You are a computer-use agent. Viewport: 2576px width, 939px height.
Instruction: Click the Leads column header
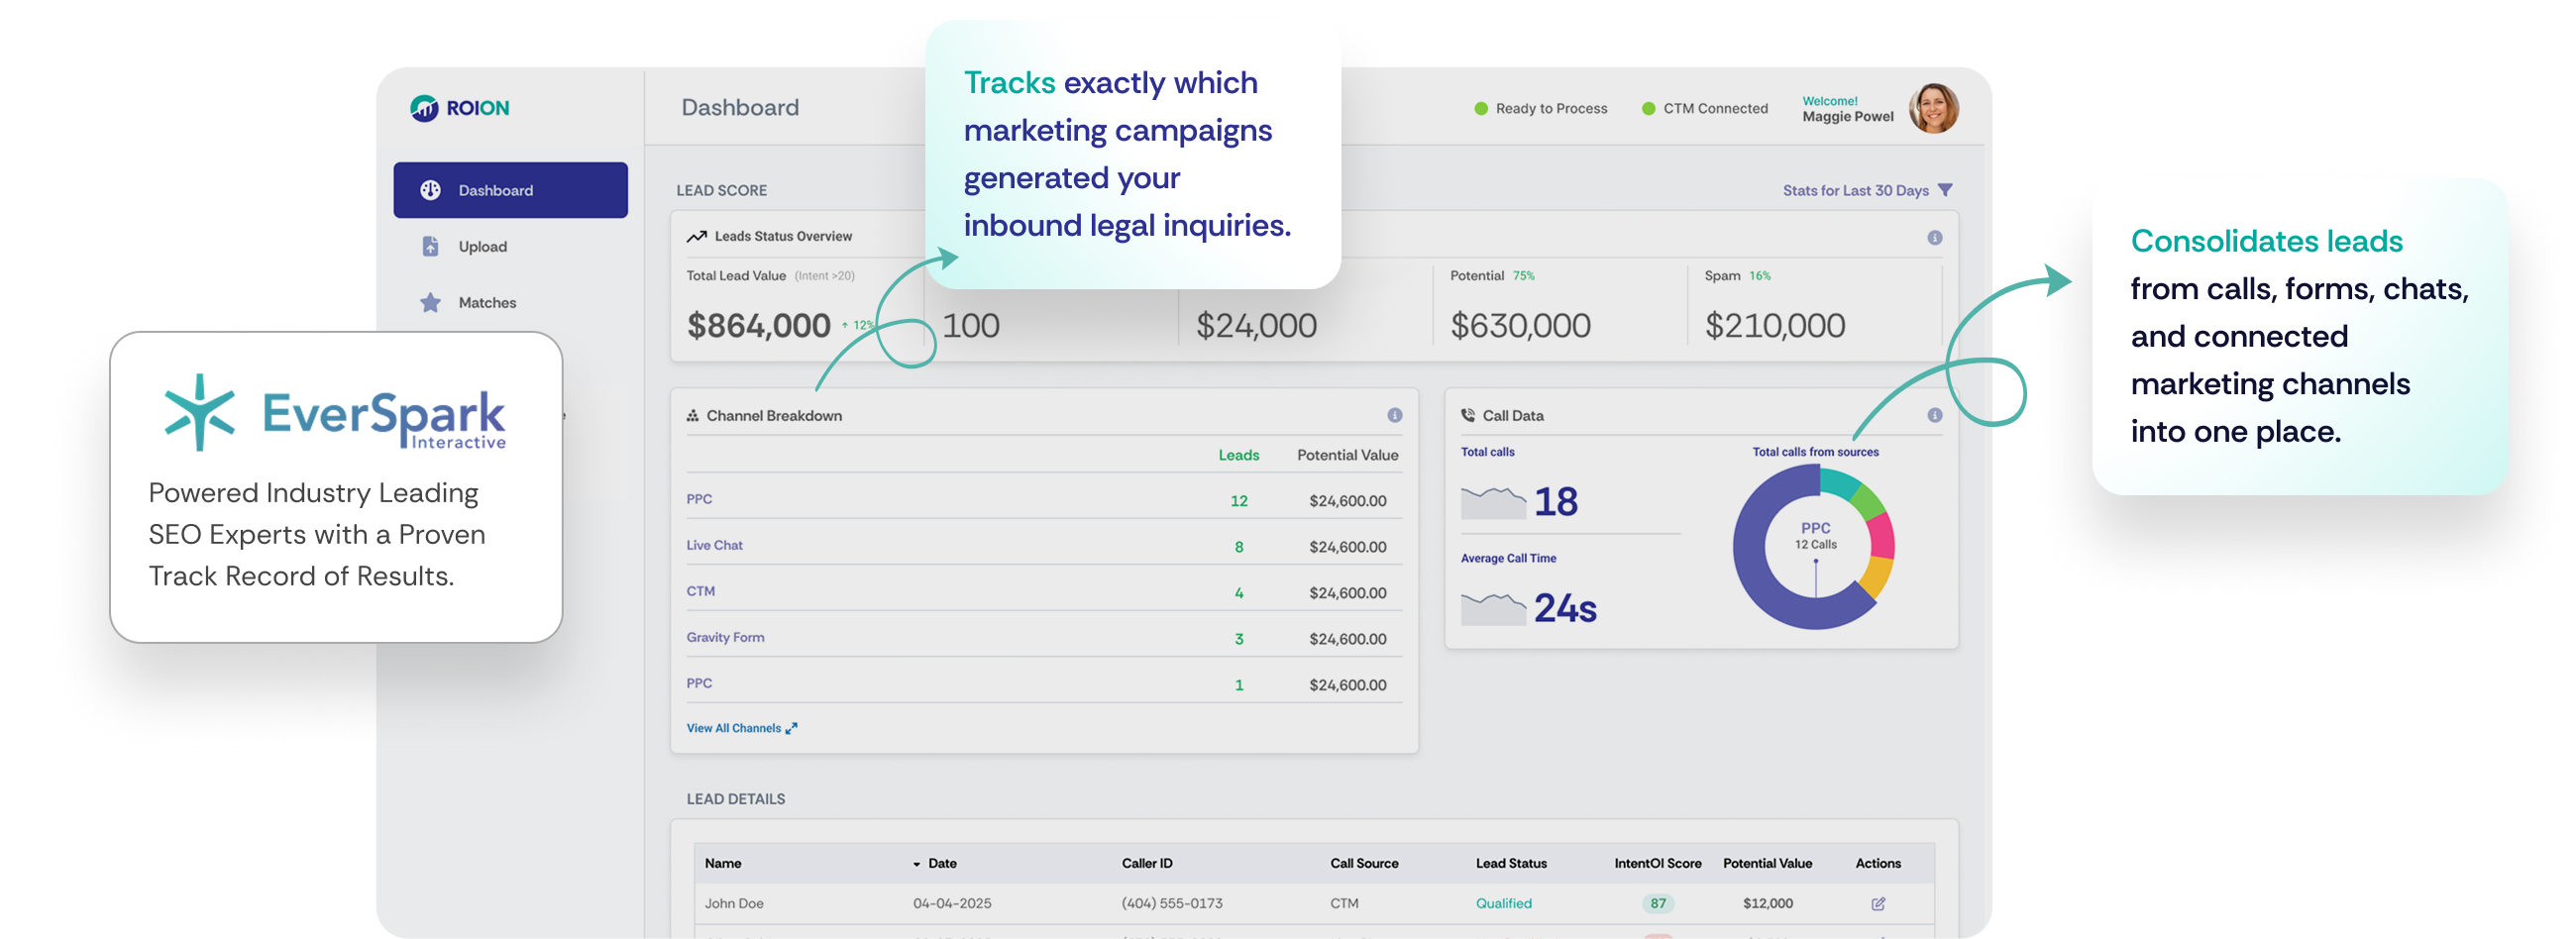(x=1238, y=455)
